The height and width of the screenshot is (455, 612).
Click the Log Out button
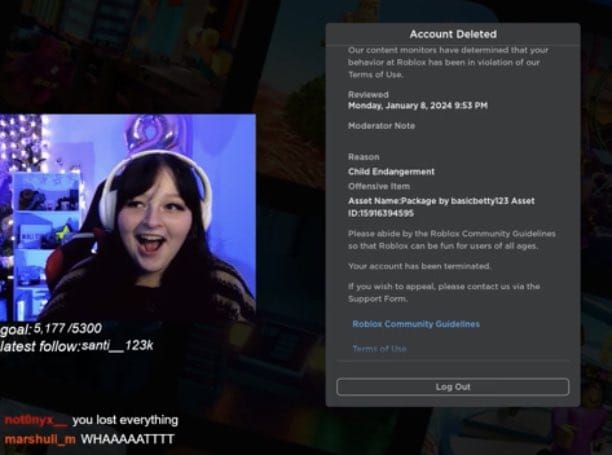point(453,387)
